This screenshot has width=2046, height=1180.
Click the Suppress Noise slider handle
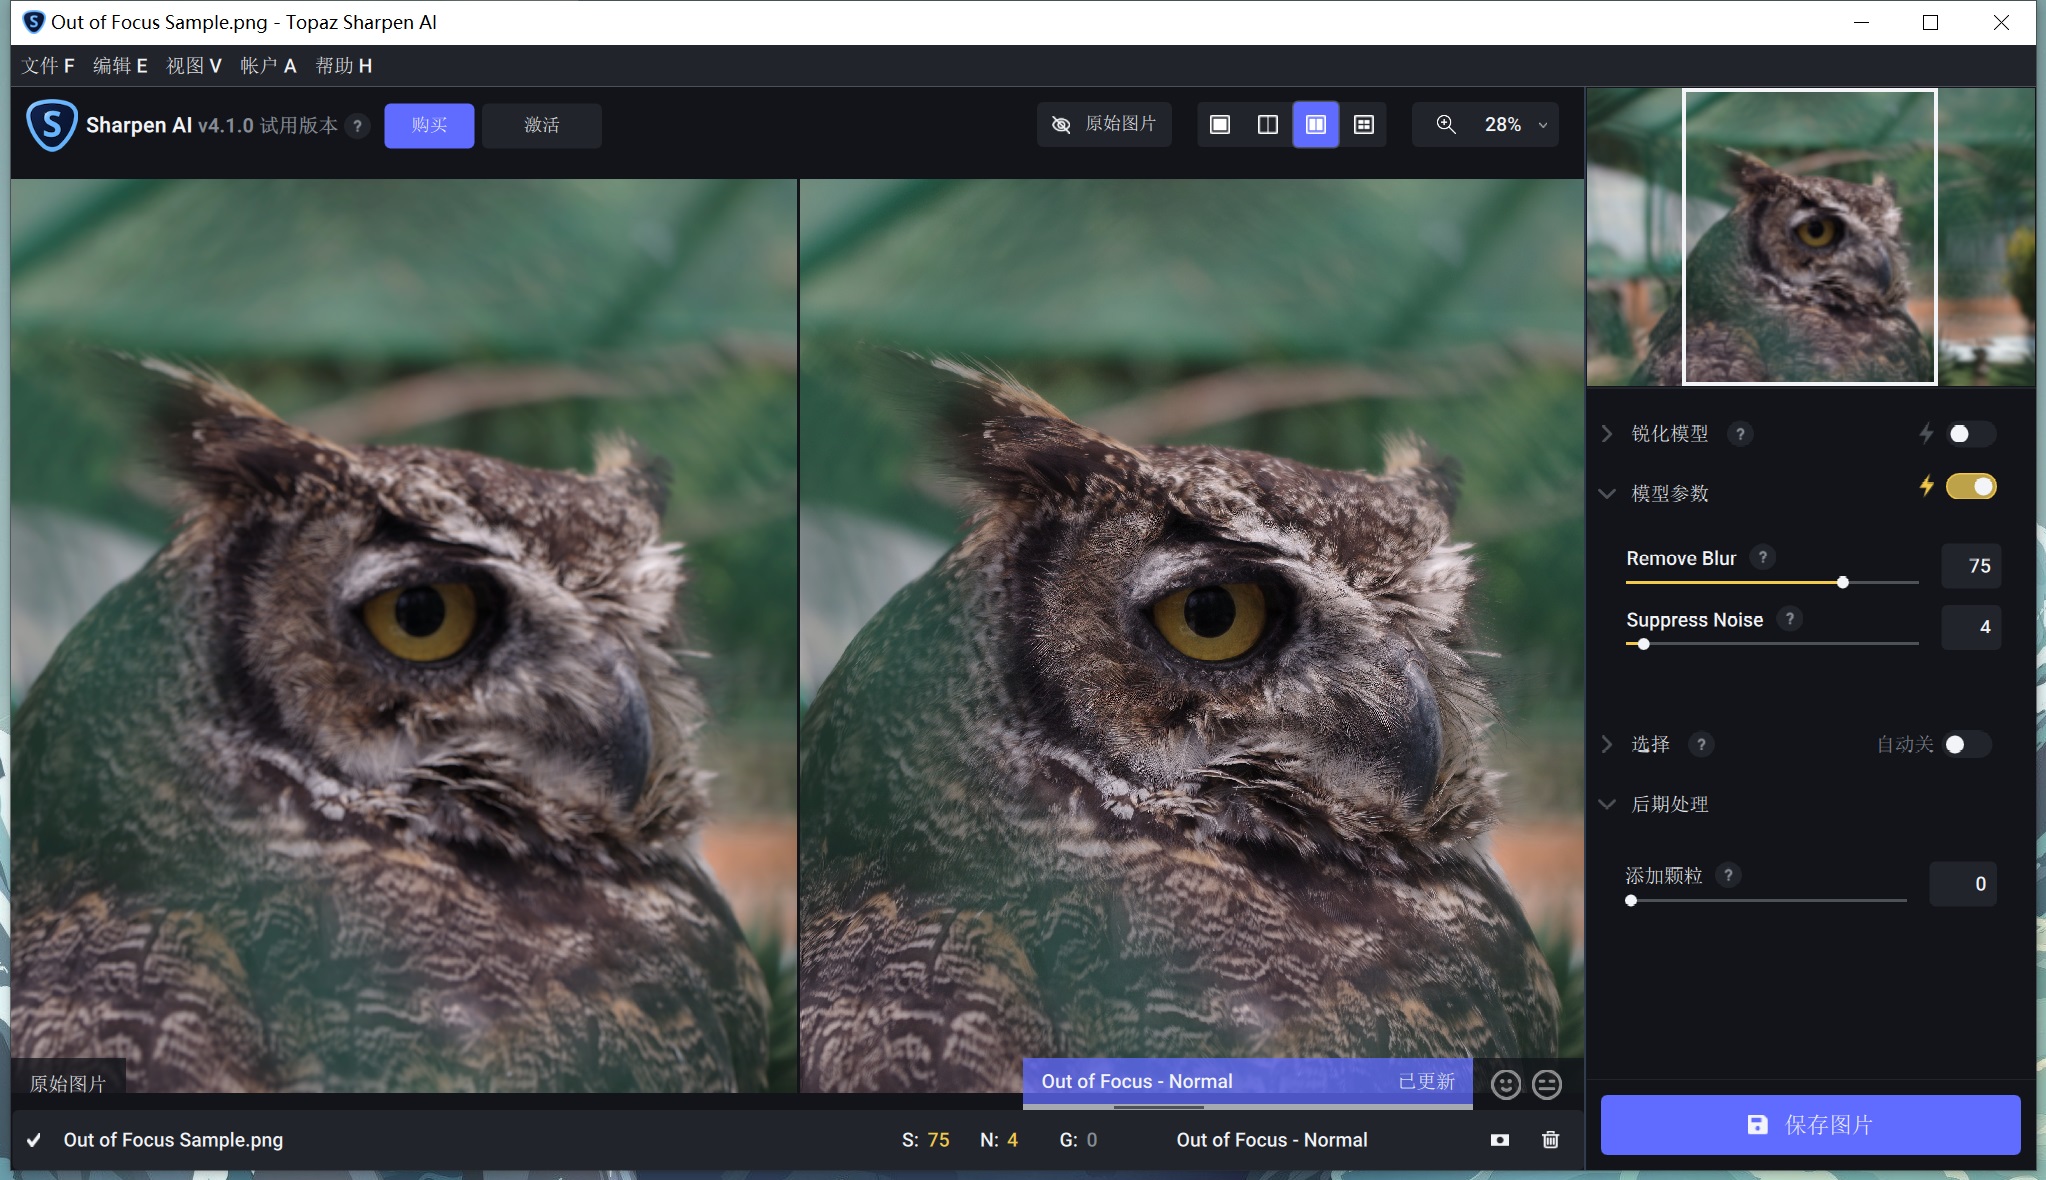click(x=1643, y=644)
